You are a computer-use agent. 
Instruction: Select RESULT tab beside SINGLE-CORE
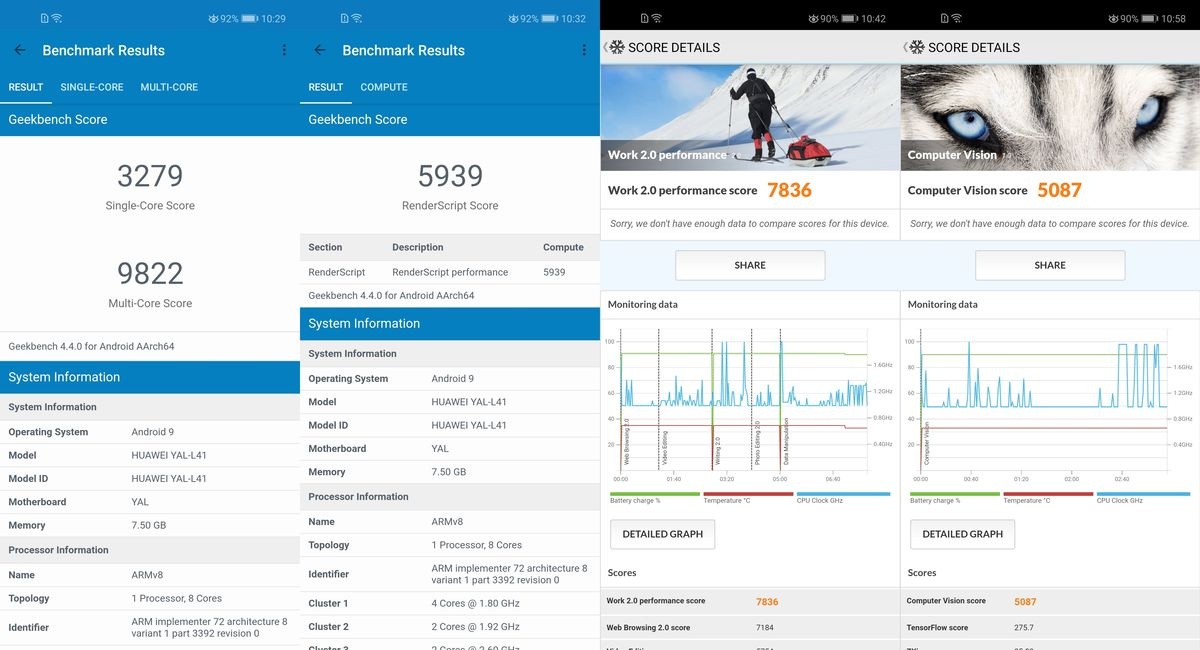pyautogui.click(x=26, y=87)
